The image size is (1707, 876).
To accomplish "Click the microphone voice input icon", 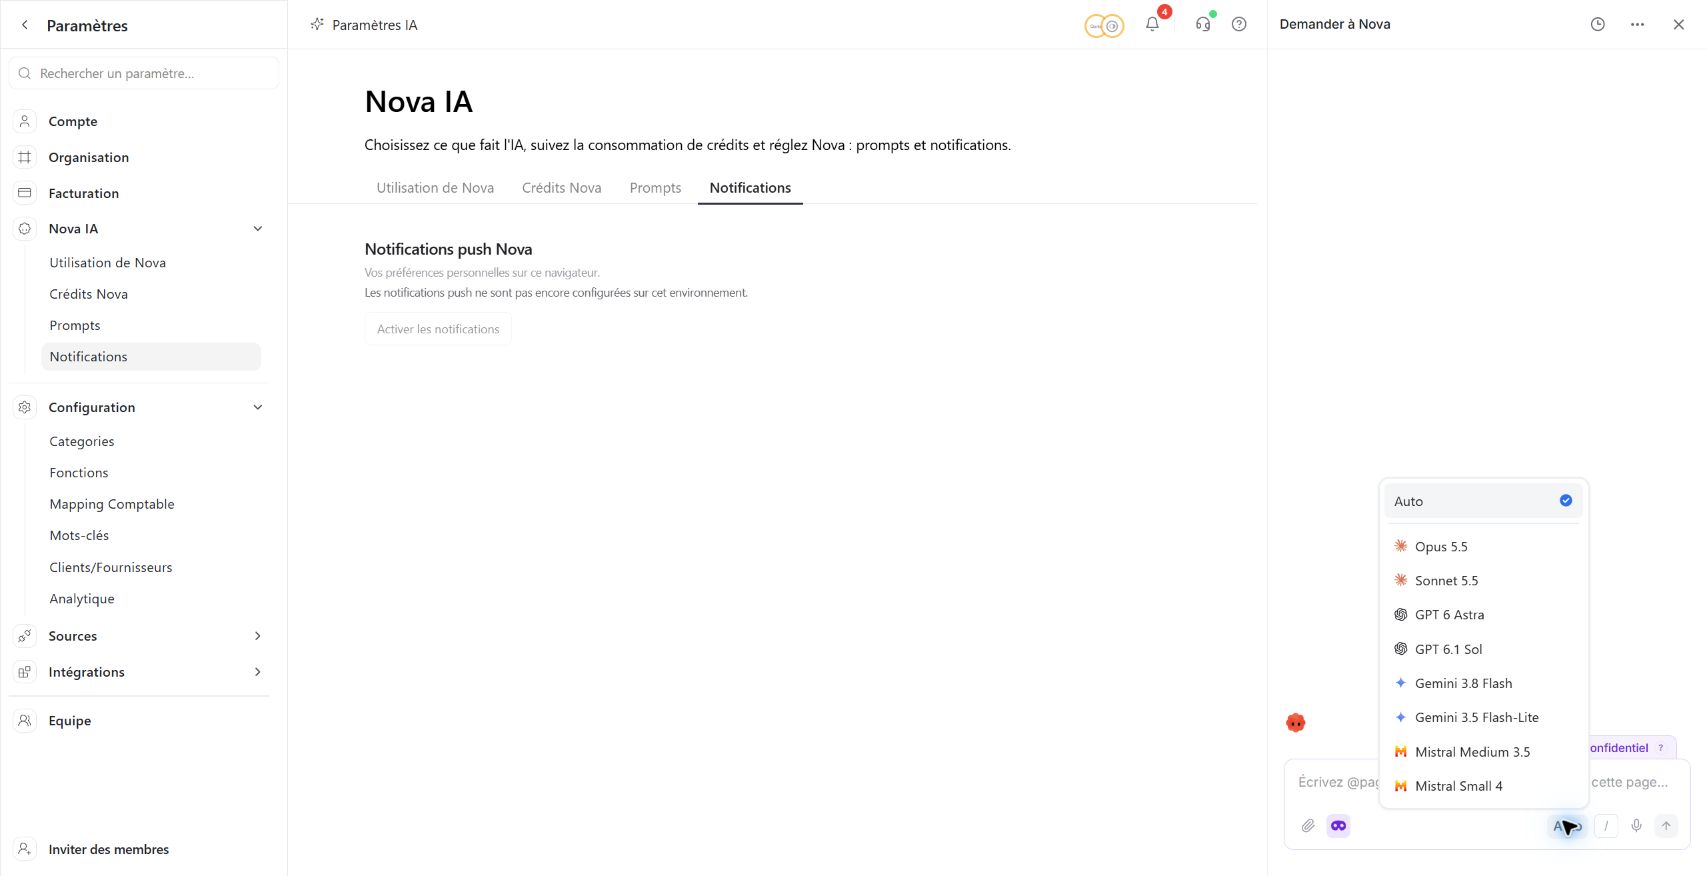I will [1636, 826].
